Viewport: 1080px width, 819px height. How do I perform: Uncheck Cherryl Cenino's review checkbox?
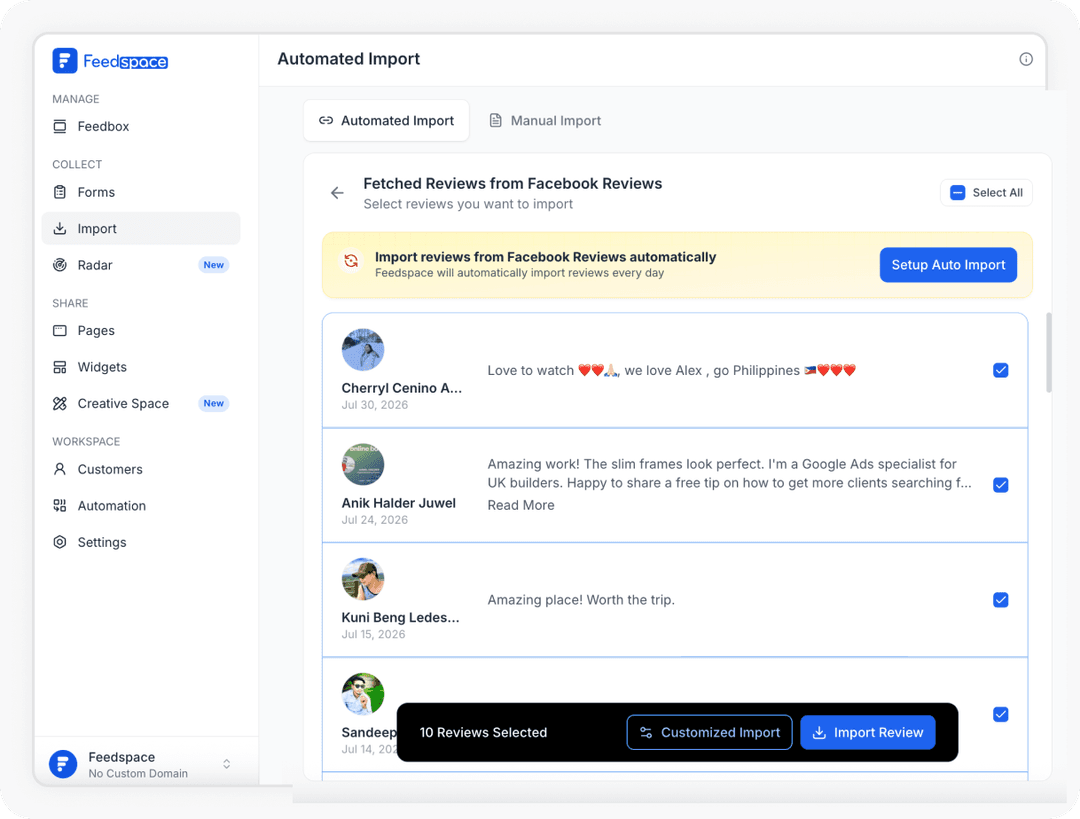[x=1001, y=371]
